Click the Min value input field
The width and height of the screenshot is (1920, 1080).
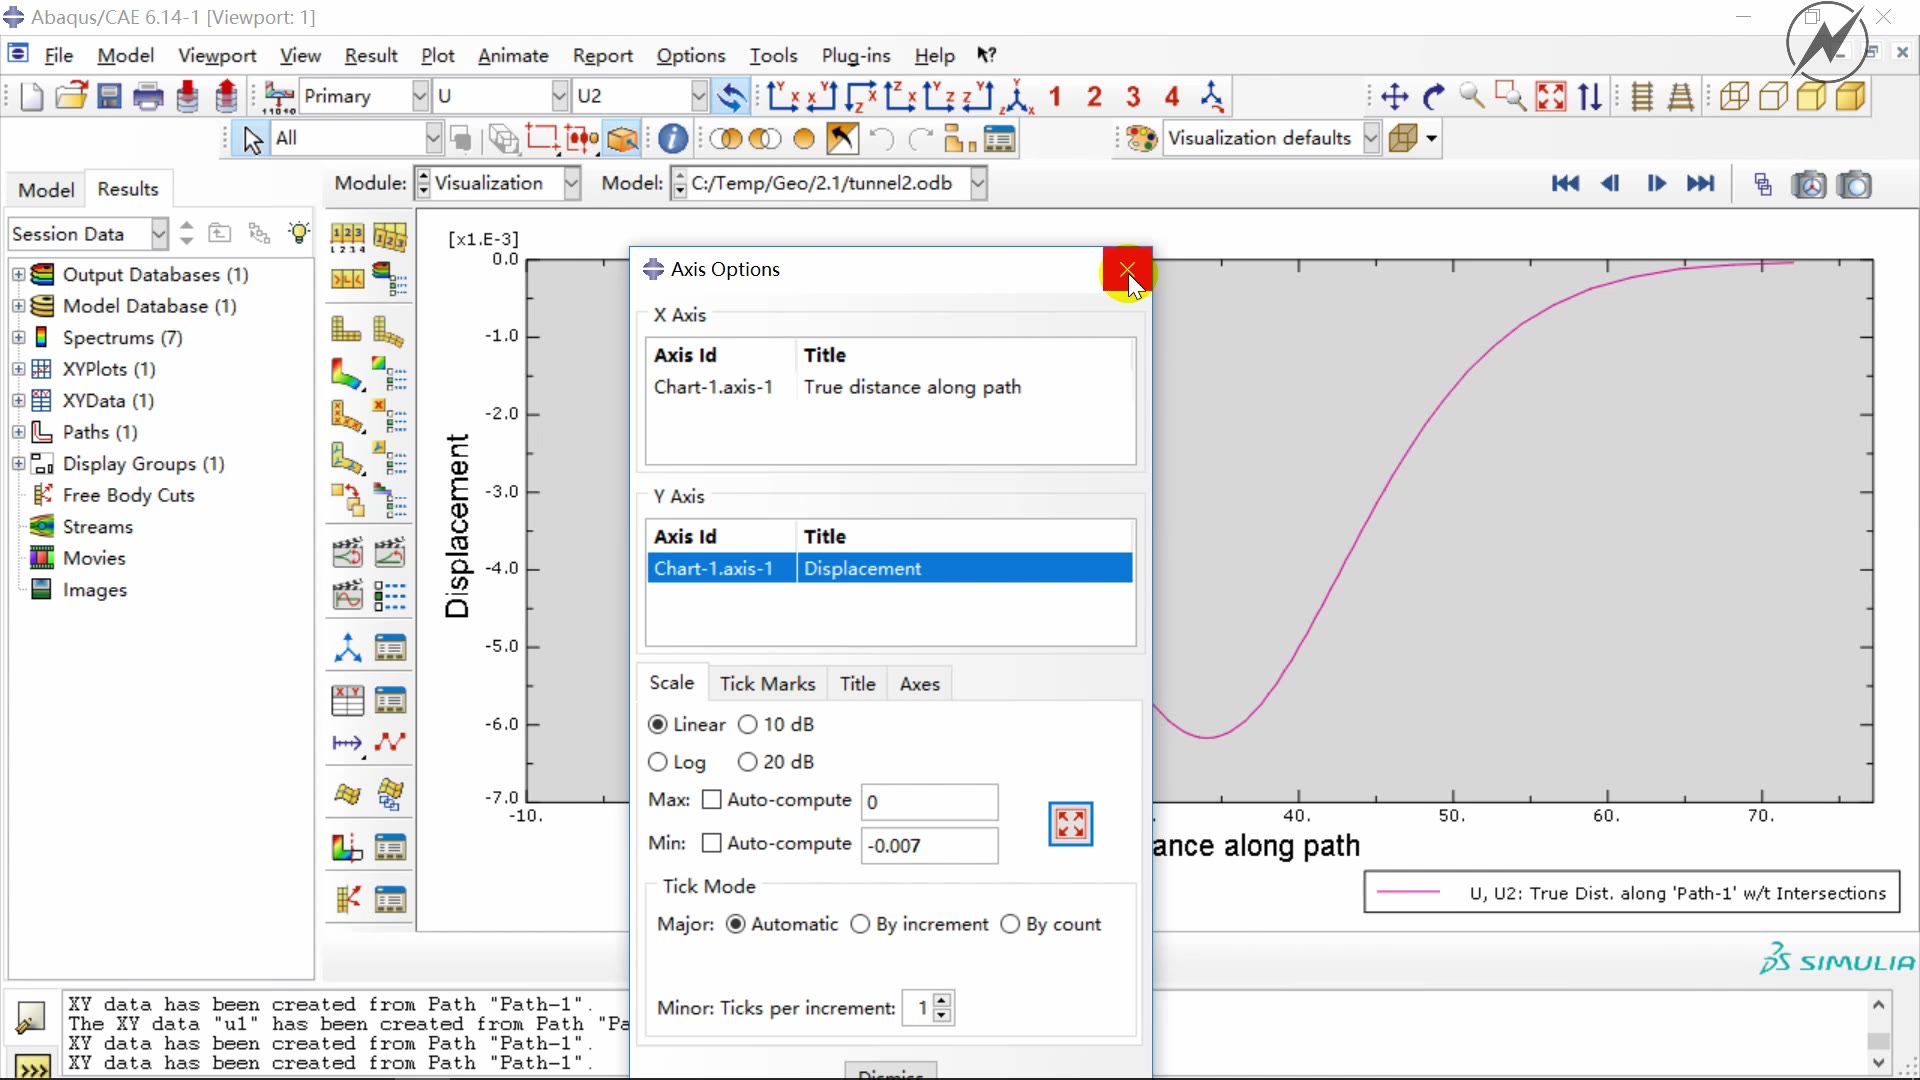tap(929, 846)
